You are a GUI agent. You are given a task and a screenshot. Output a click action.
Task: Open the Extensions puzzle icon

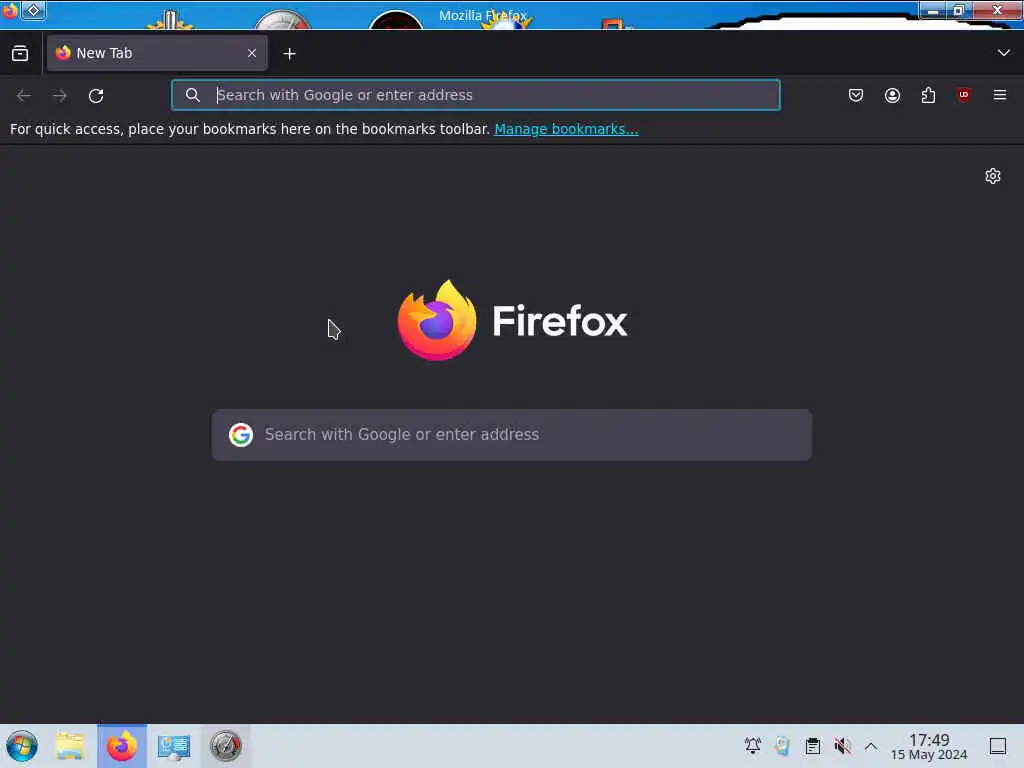point(928,95)
